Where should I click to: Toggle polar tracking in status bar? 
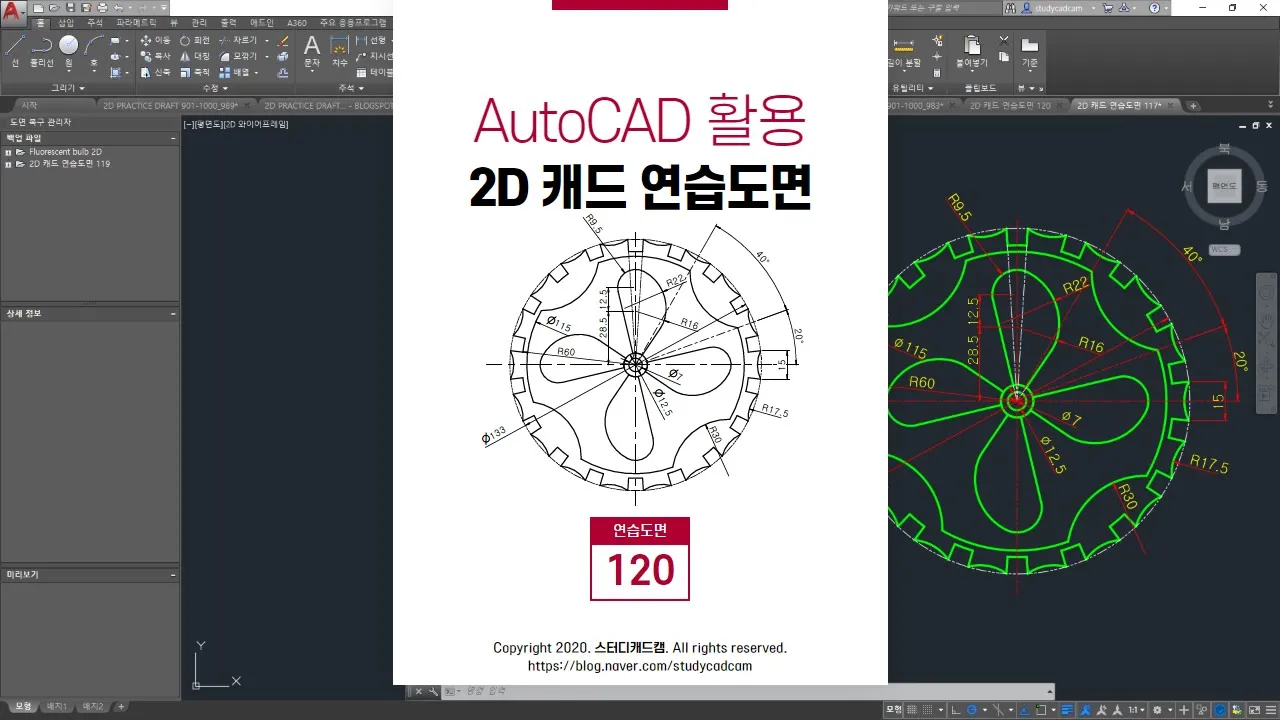pyautogui.click(x=972, y=710)
